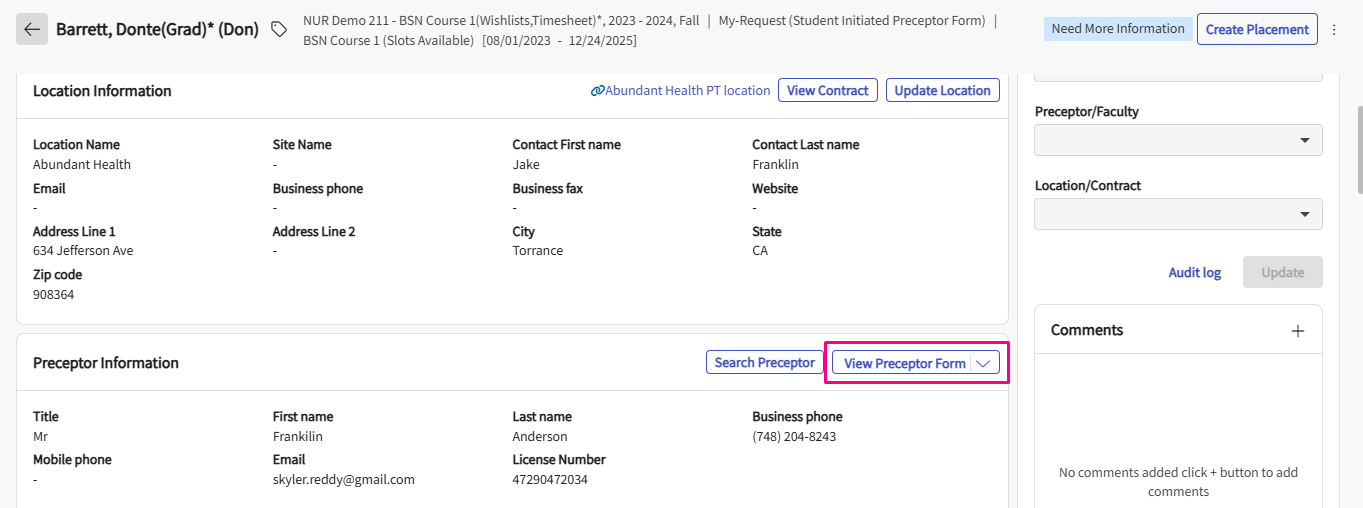Viewport: 1363px width, 508px height.
Task: Click the Update Location button
Action: tap(942, 91)
